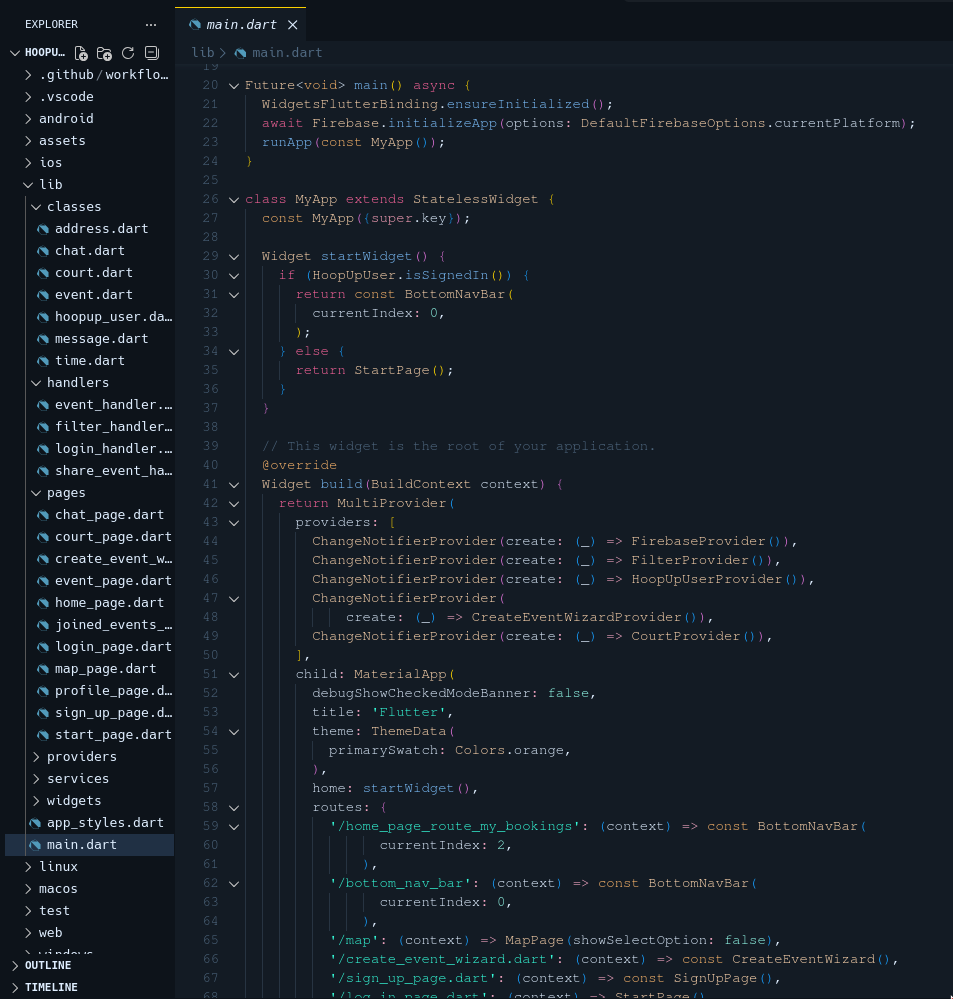Click the New Folder icon in Explorer
953x999 pixels.
pyautogui.click(x=105, y=53)
